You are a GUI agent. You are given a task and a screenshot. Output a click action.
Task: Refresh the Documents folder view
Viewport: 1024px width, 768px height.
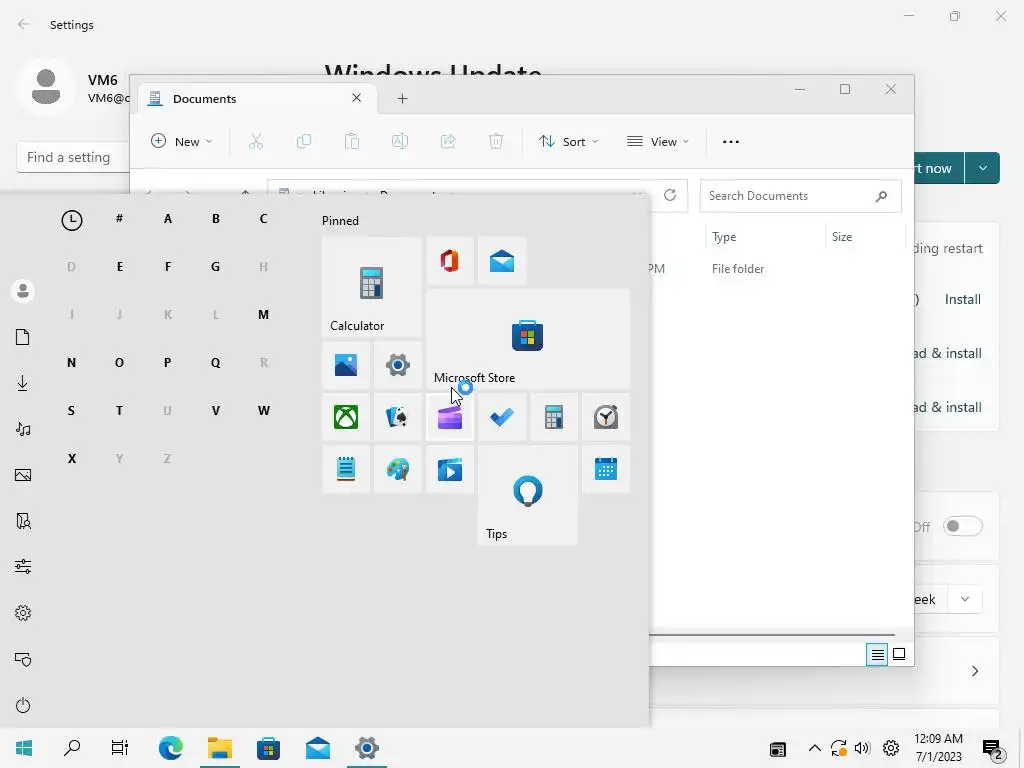click(x=670, y=195)
